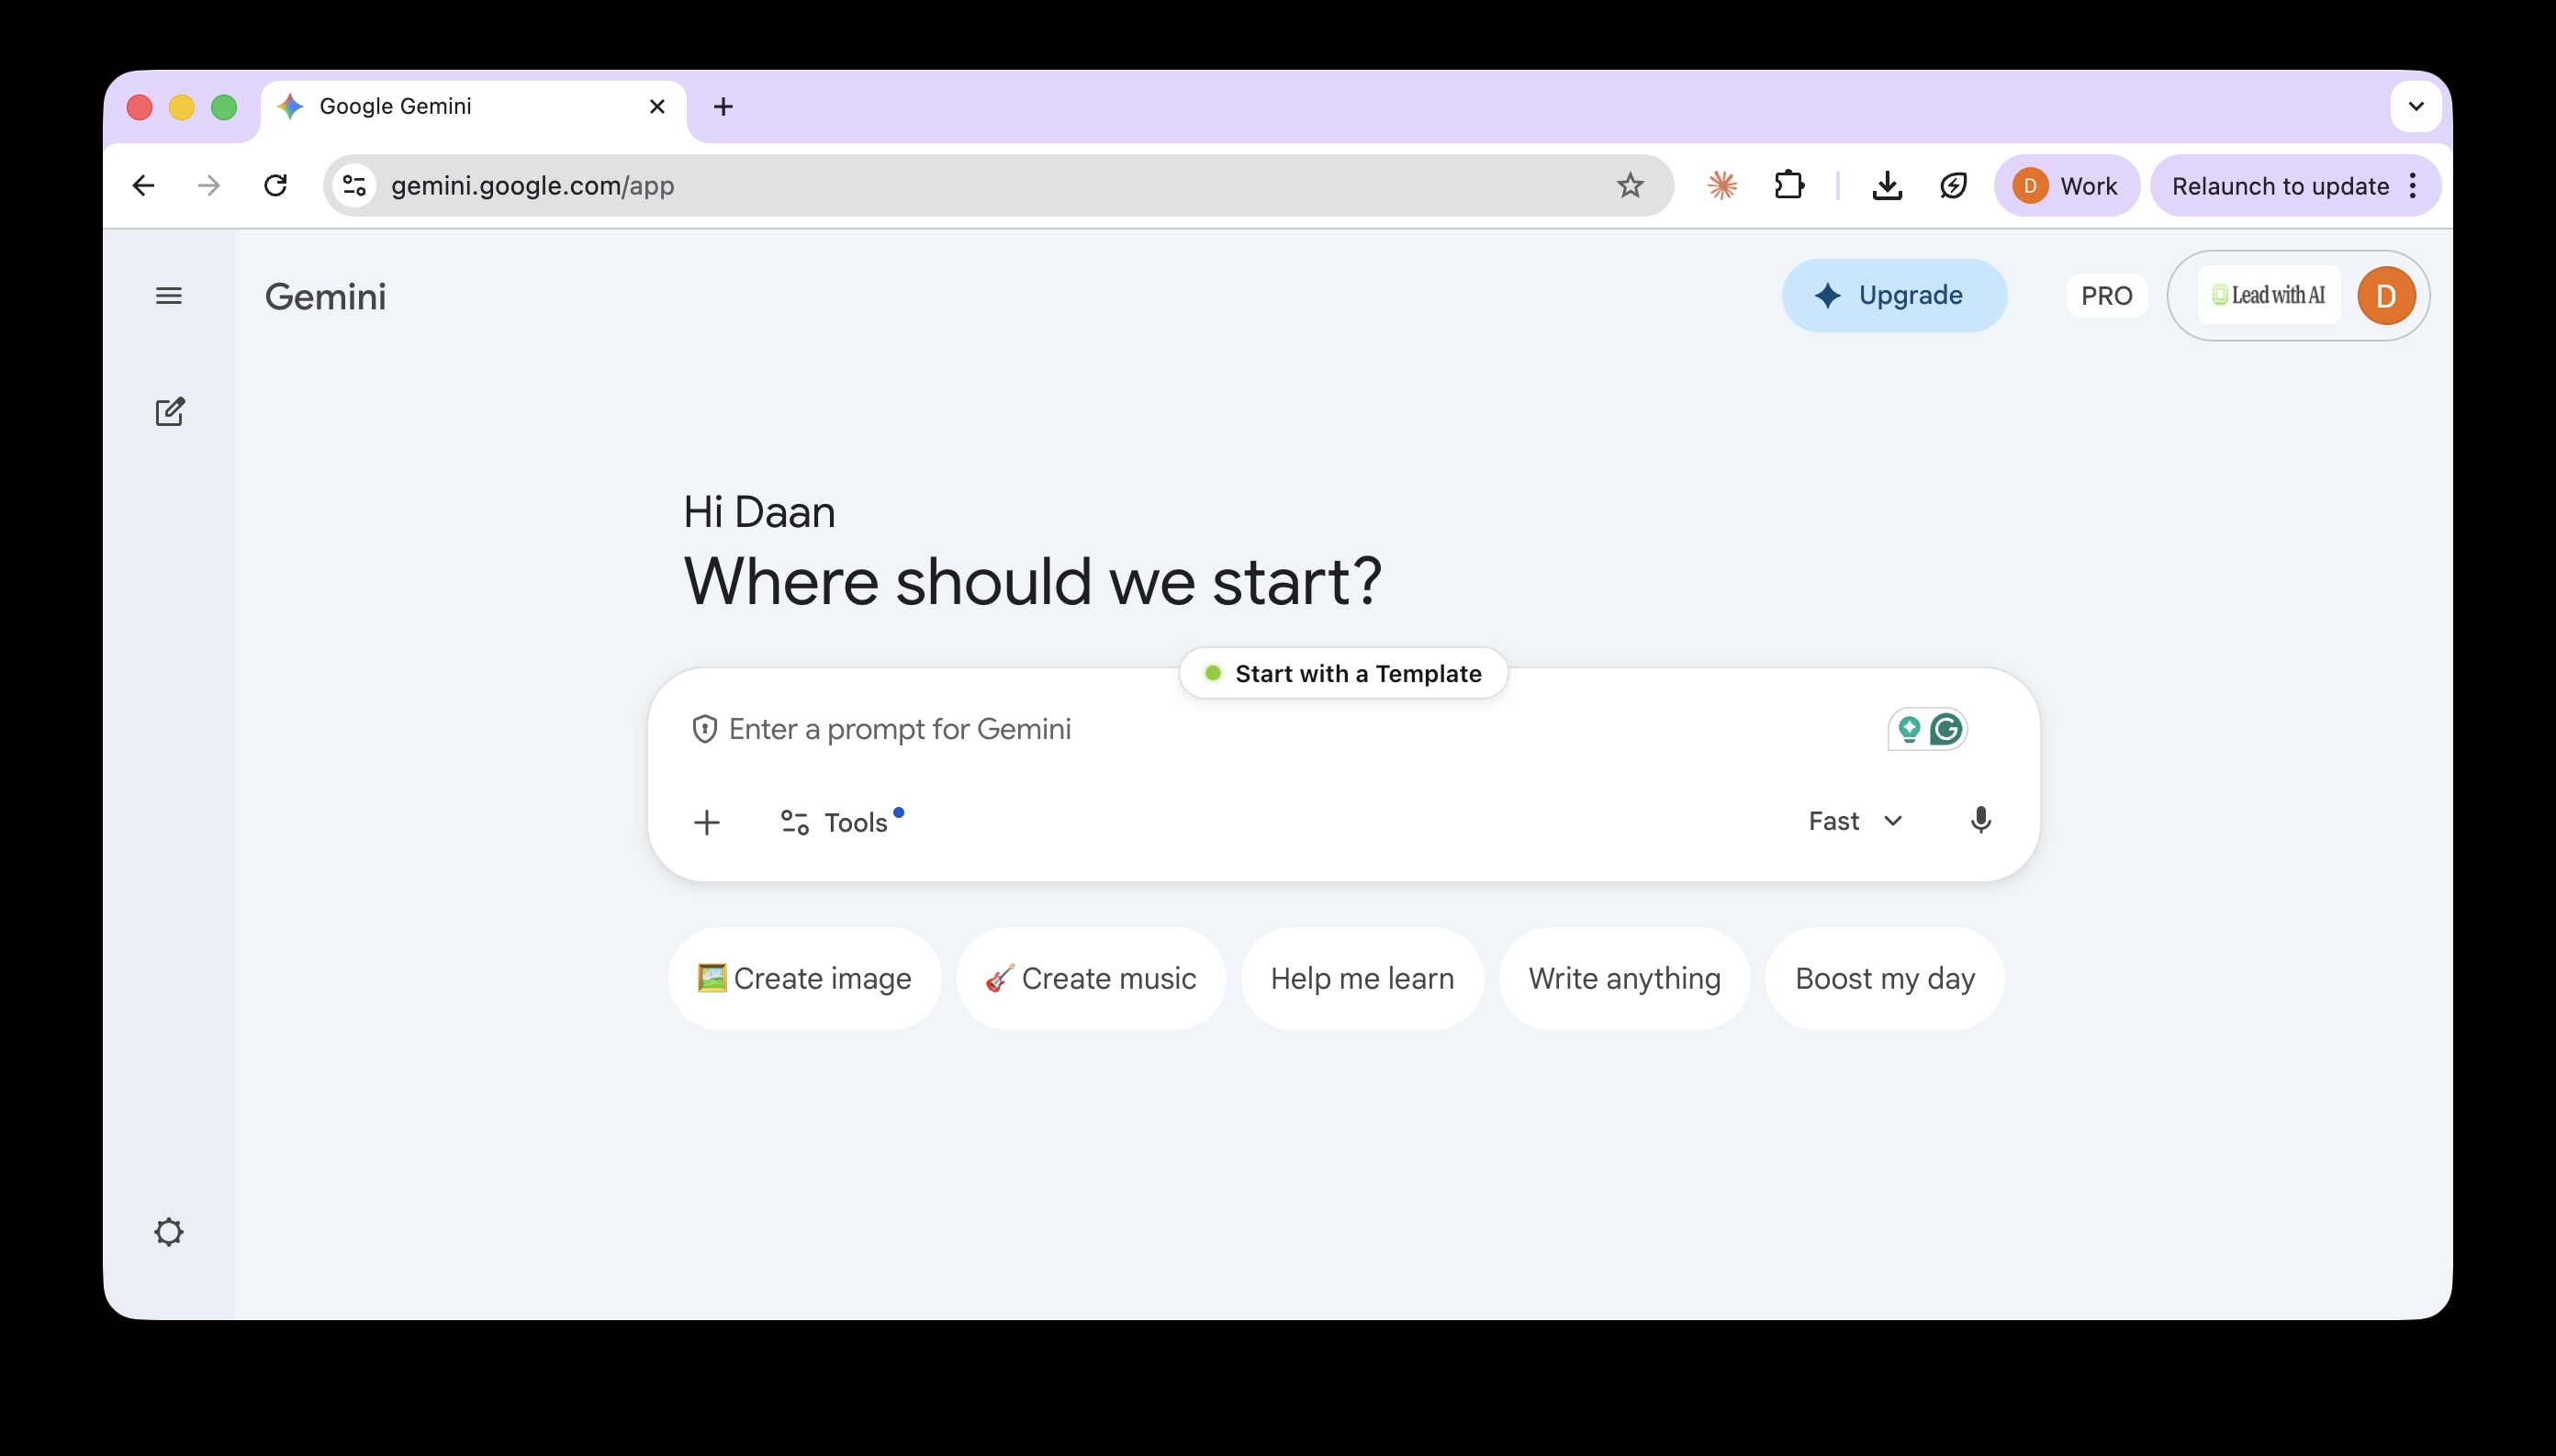Viewport: 2556px width, 1456px height.
Task: Click the teal lightbulb extension icon
Action: pyautogui.click(x=1909, y=729)
